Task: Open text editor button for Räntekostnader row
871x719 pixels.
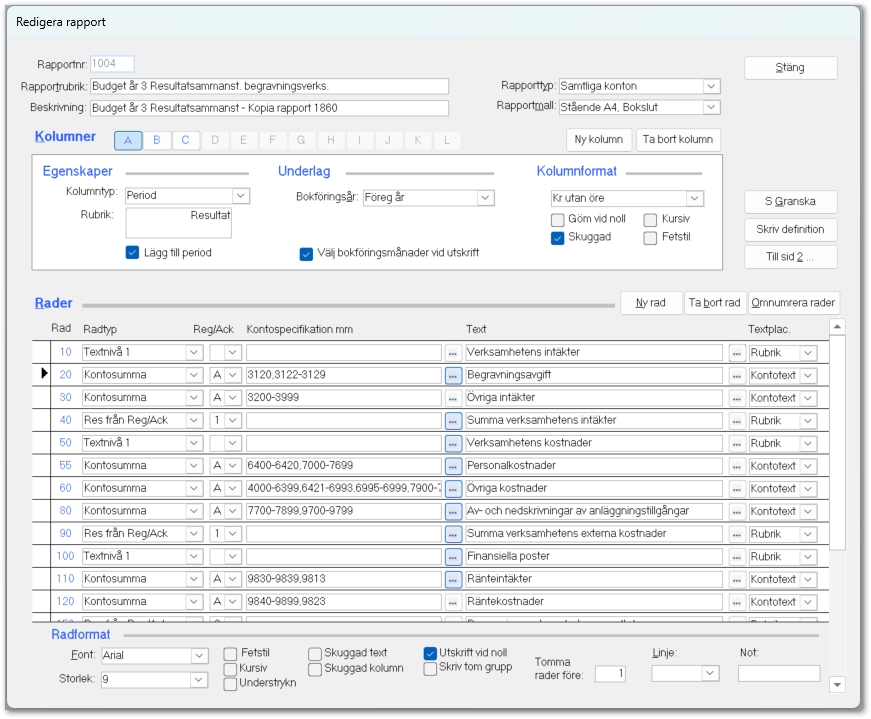Action: (737, 602)
